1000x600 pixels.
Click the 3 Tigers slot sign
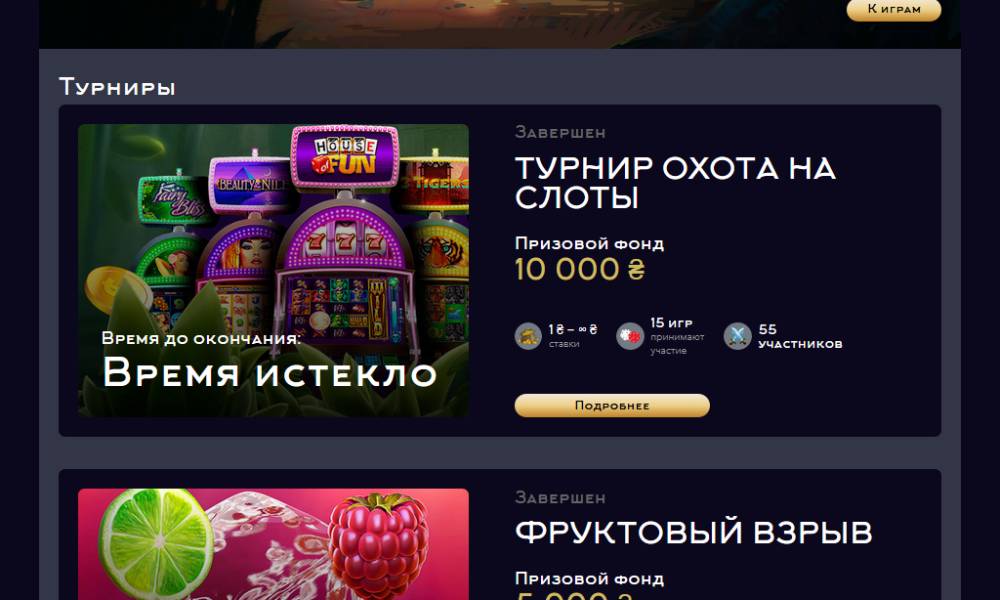pyautogui.click(x=434, y=182)
